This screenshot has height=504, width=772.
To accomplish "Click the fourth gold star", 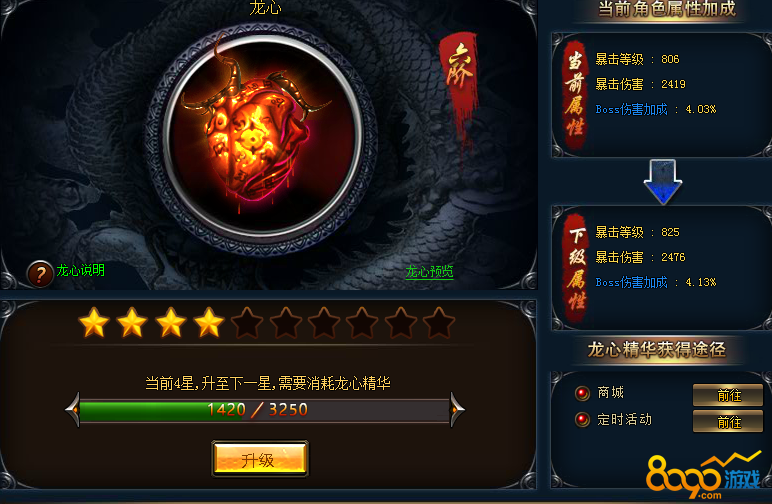I will point(209,323).
